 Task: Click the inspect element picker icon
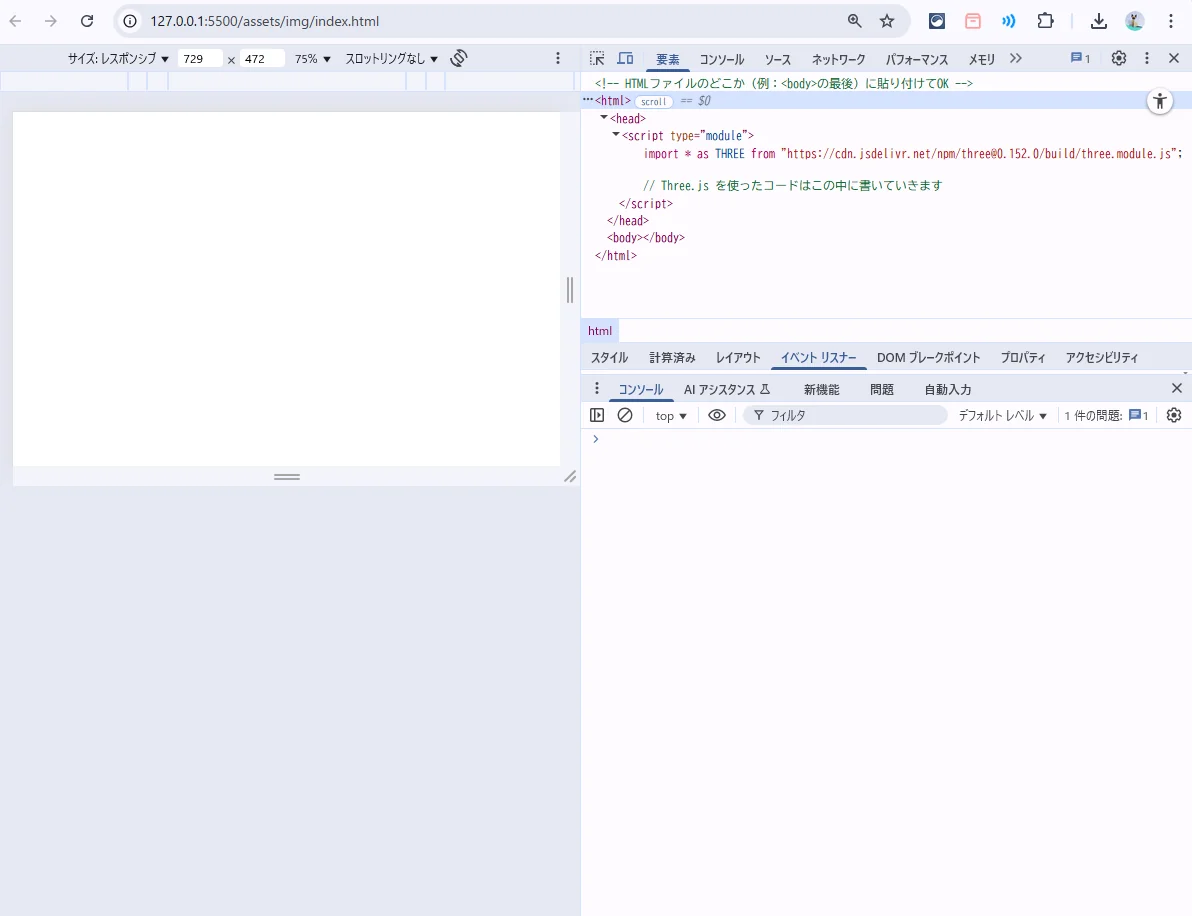point(597,59)
